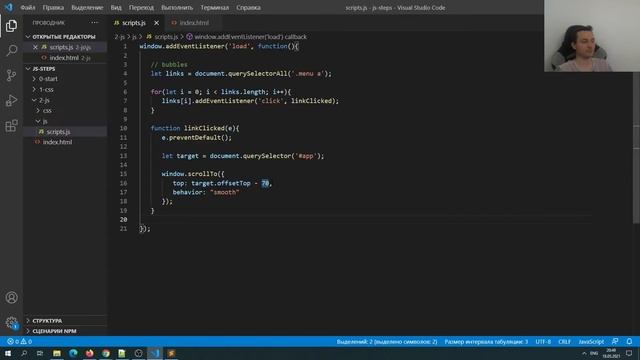Launch Microsoft Edge from the taskbar
Viewport: 640px width, 360px height.
tap(73, 353)
